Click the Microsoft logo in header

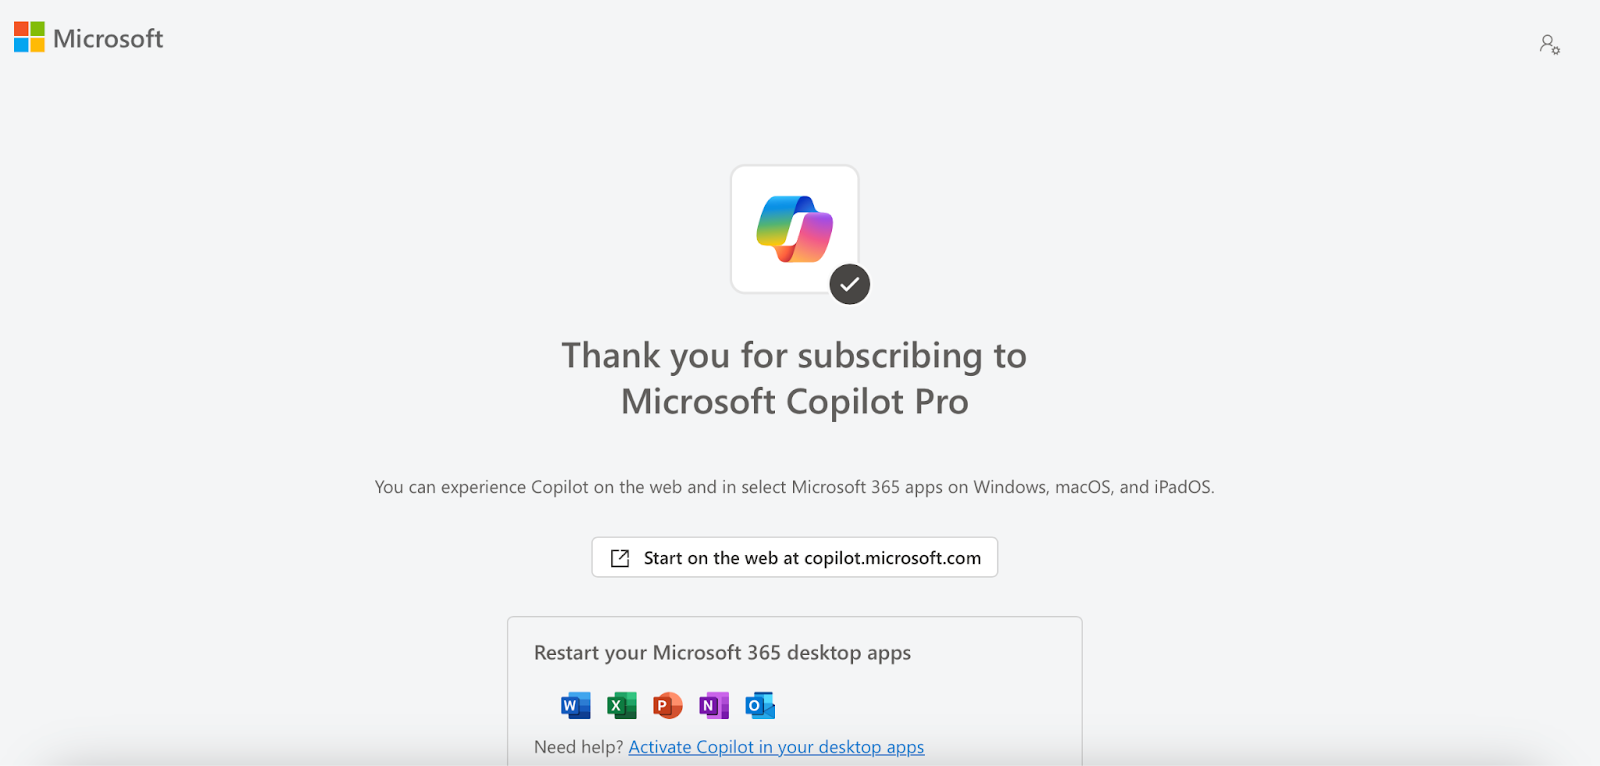click(88, 38)
